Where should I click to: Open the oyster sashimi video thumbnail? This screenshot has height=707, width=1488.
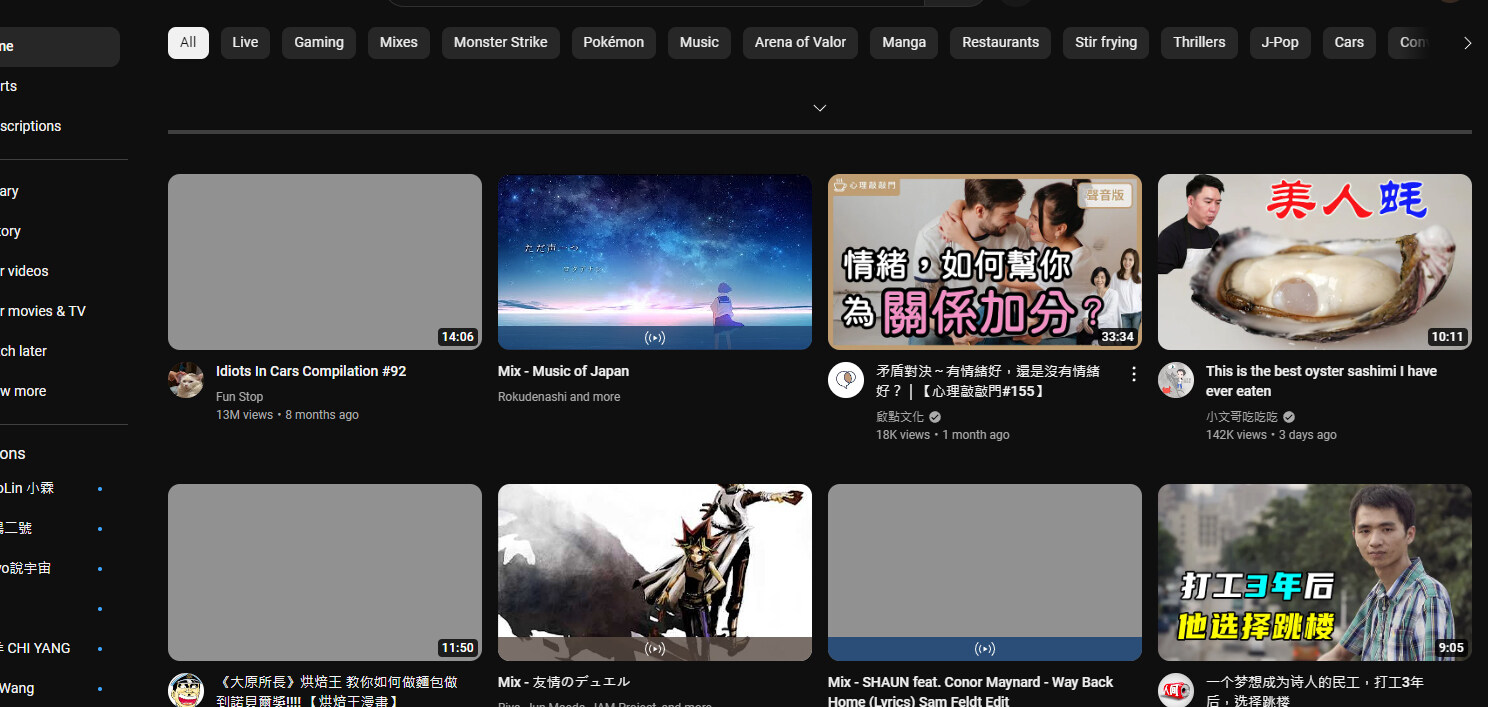(x=1315, y=262)
